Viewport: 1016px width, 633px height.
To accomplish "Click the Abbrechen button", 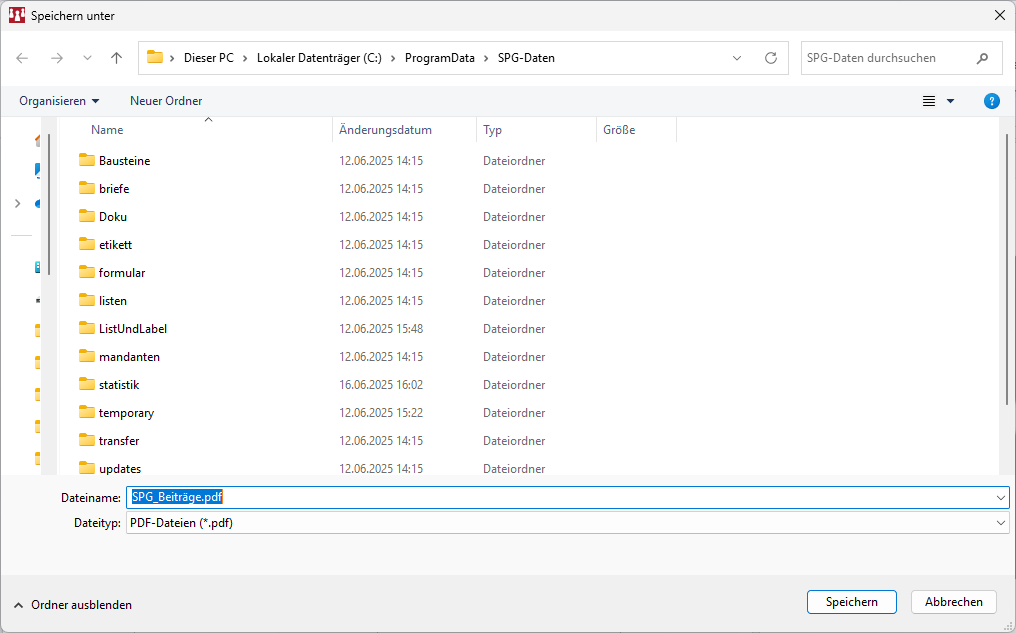I will pos(953,602).
